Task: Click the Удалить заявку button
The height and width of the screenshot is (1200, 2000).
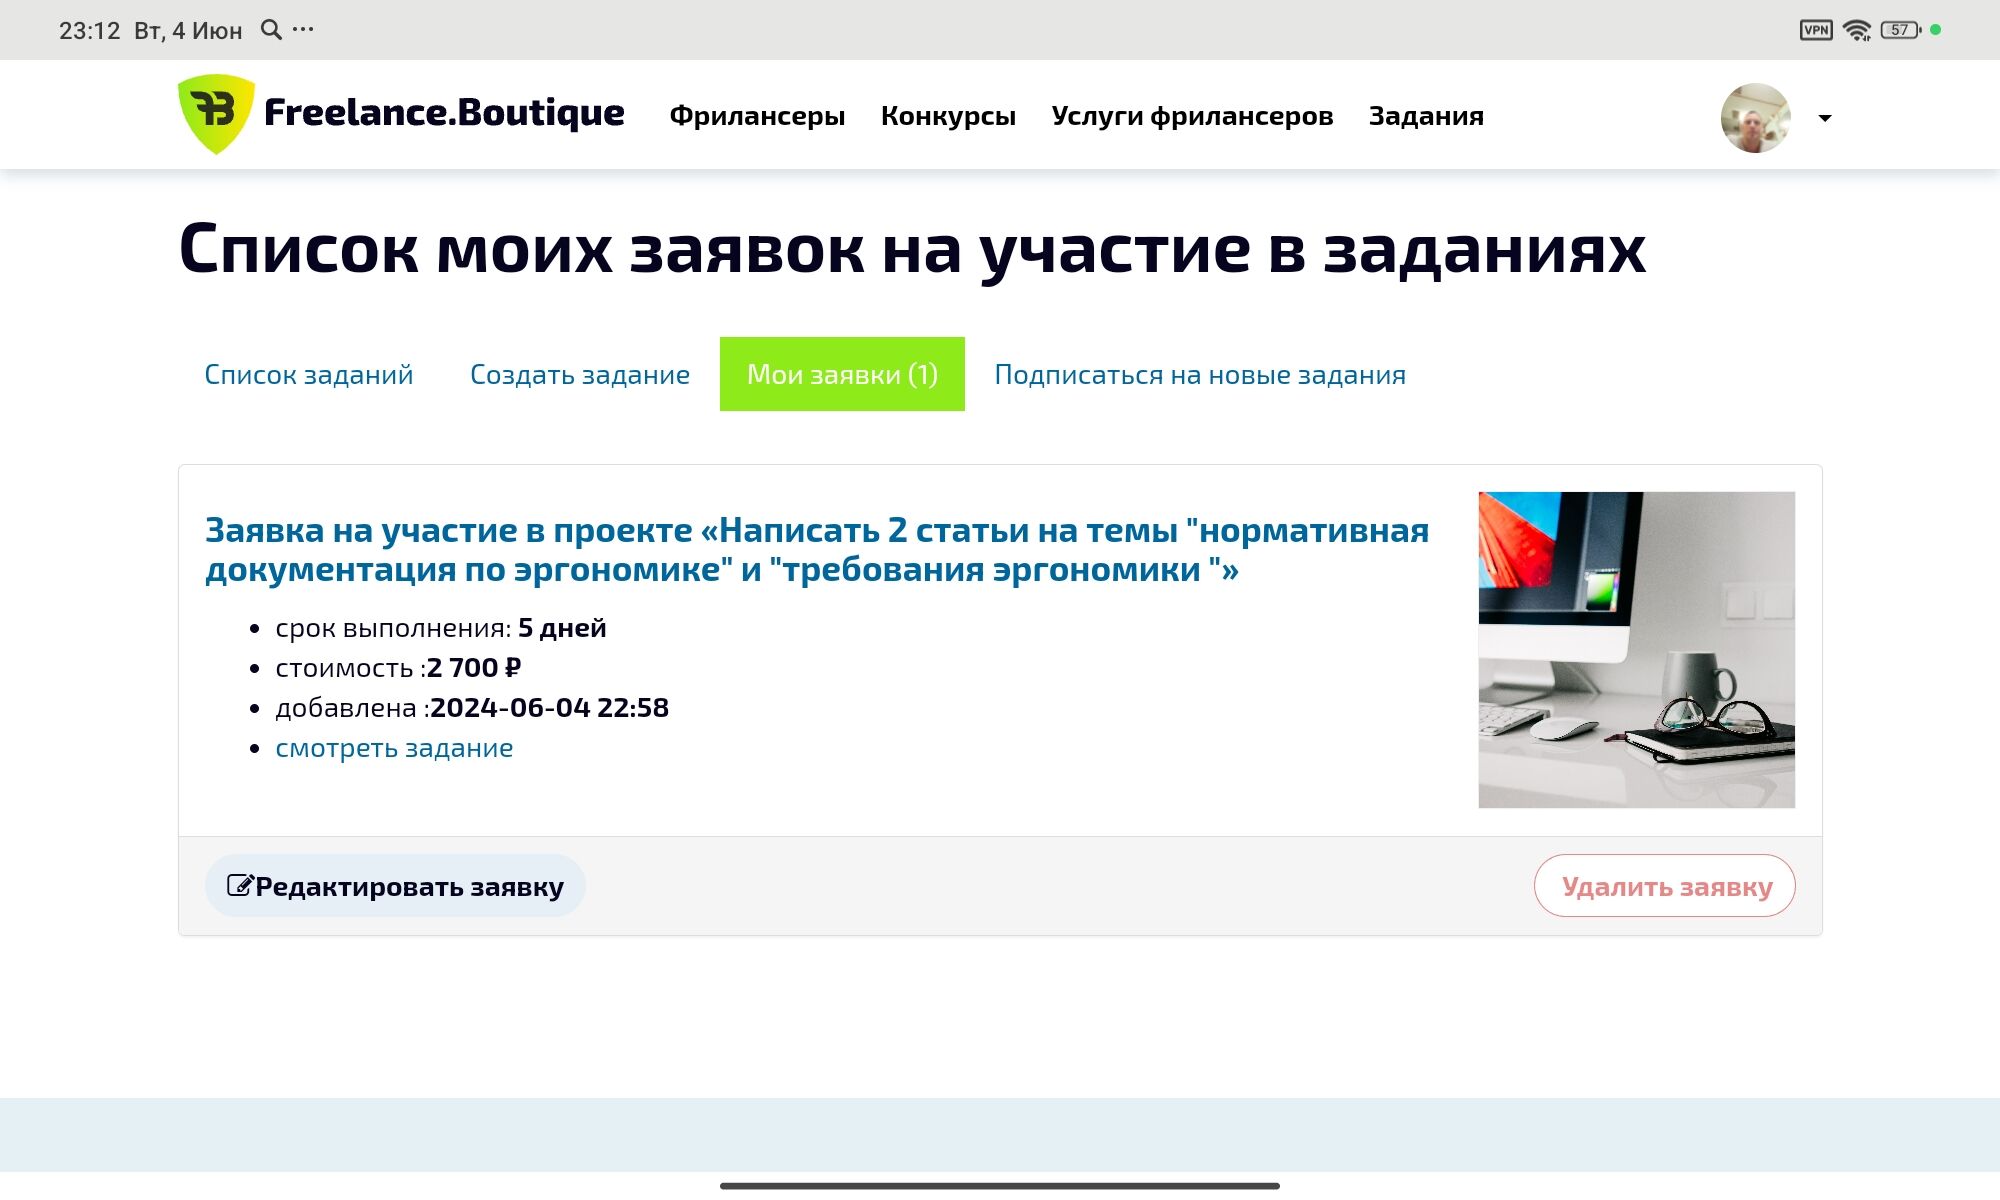Action: (x=1665, y=886)
